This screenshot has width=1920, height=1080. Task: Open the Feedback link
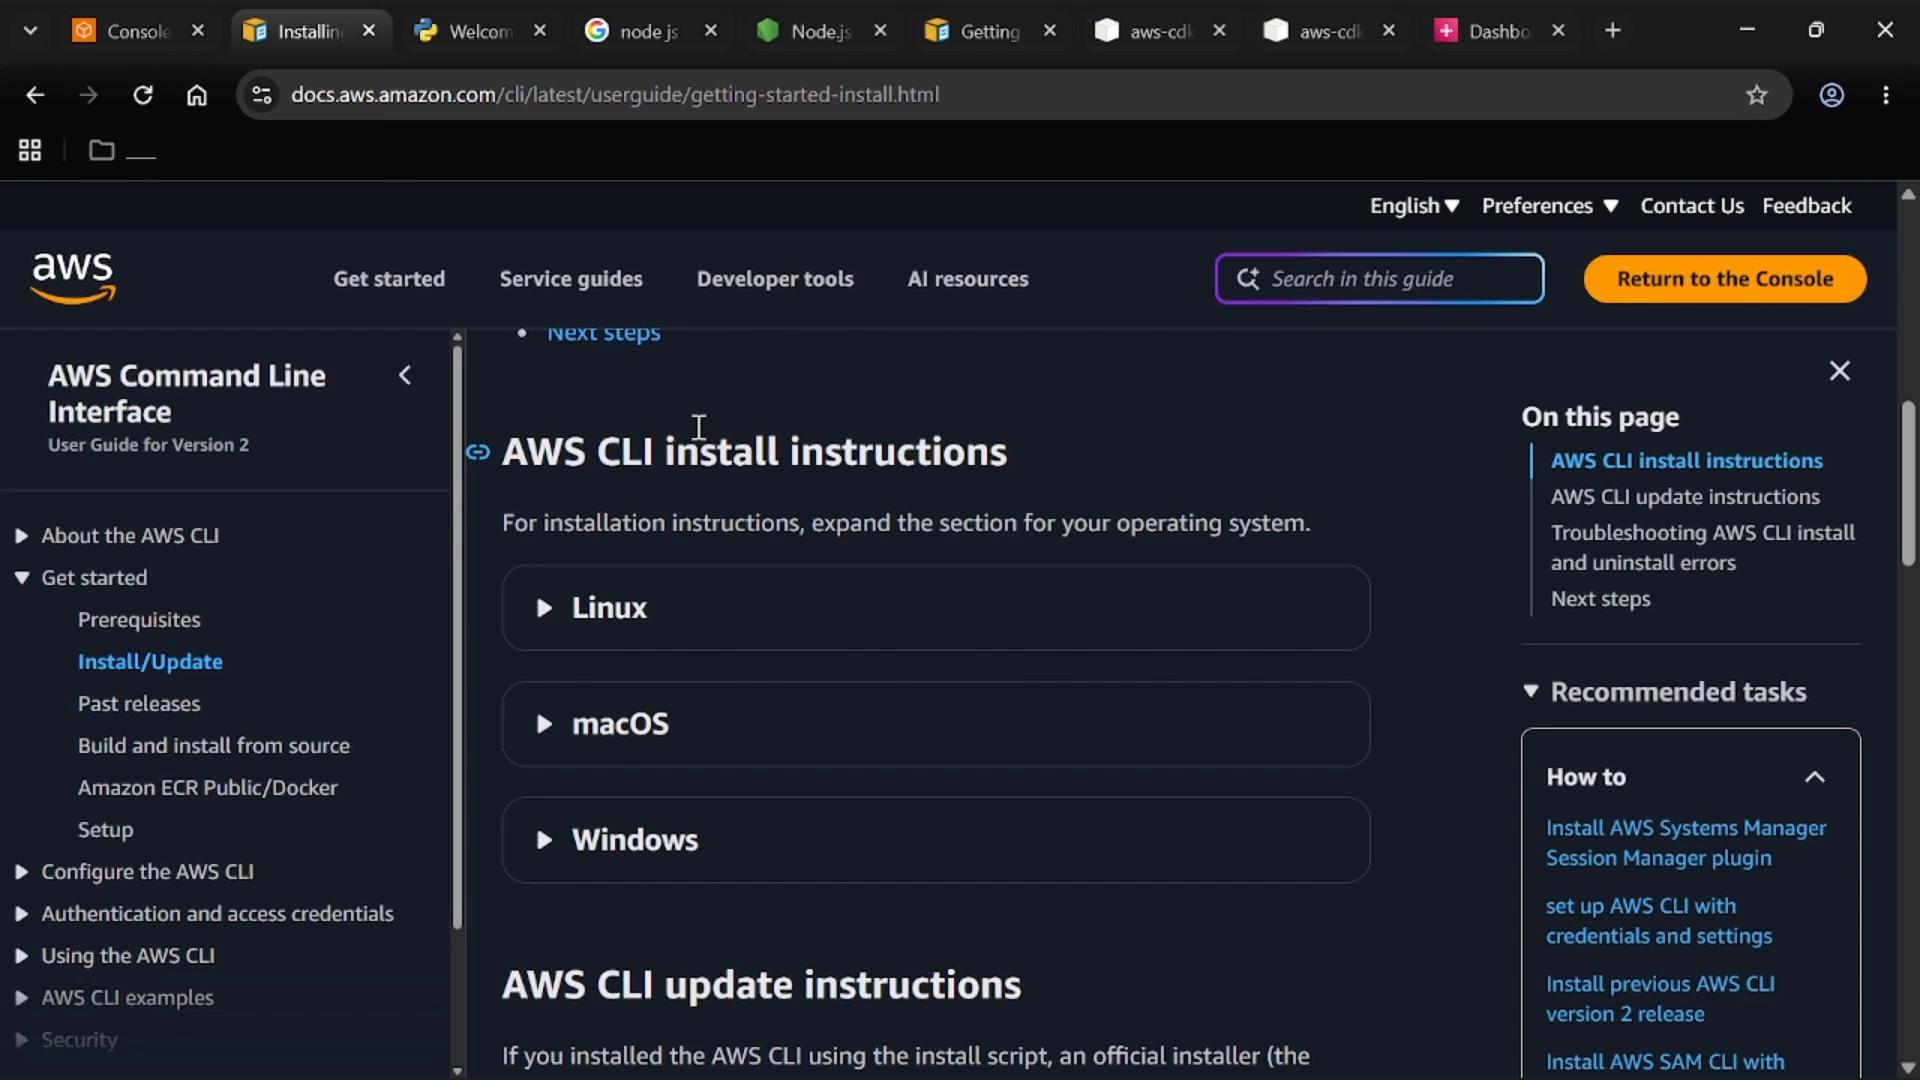(x=1807, y=206)
